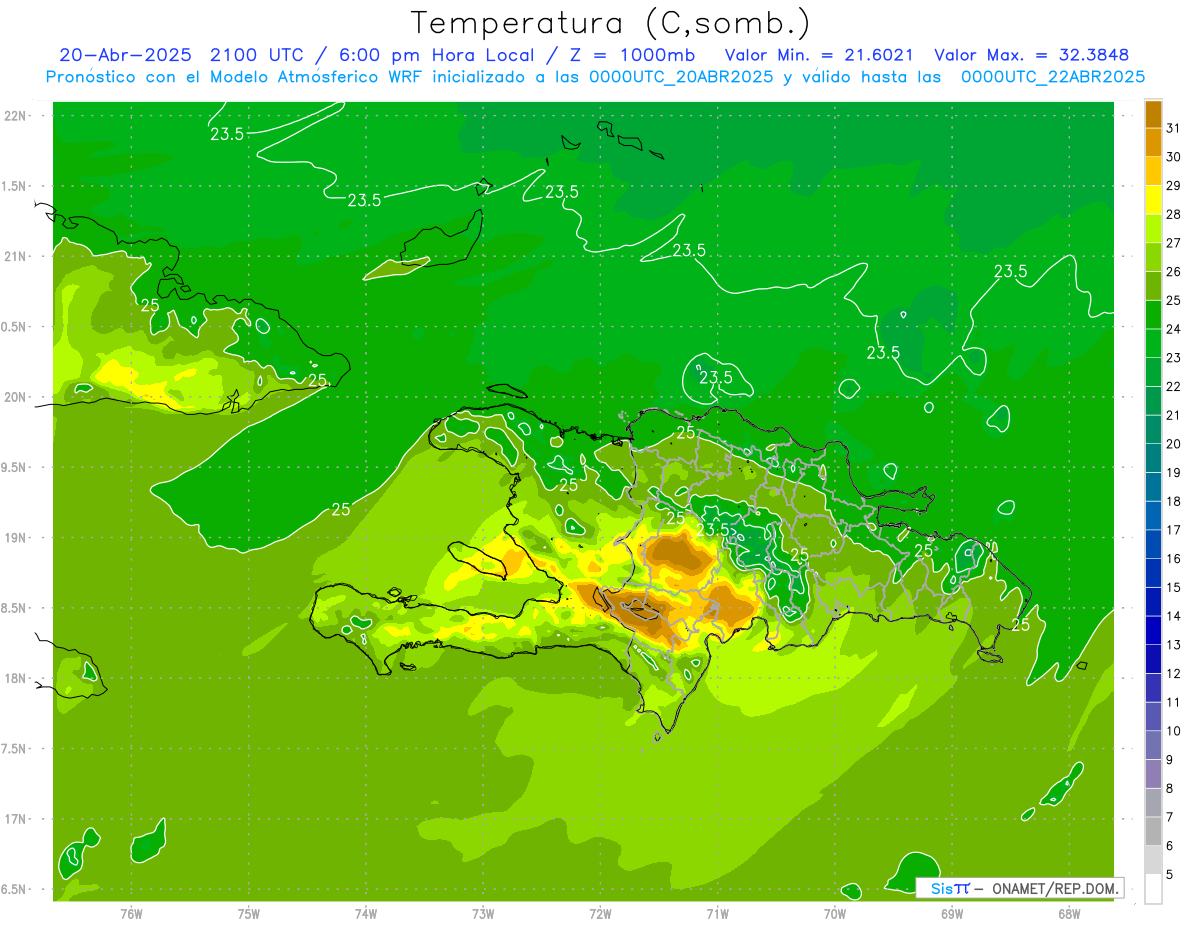The width and height of the screenshot is (1200, 927).
Task: Click the "18N" latitude axis label
Action: tap(16, 678)
